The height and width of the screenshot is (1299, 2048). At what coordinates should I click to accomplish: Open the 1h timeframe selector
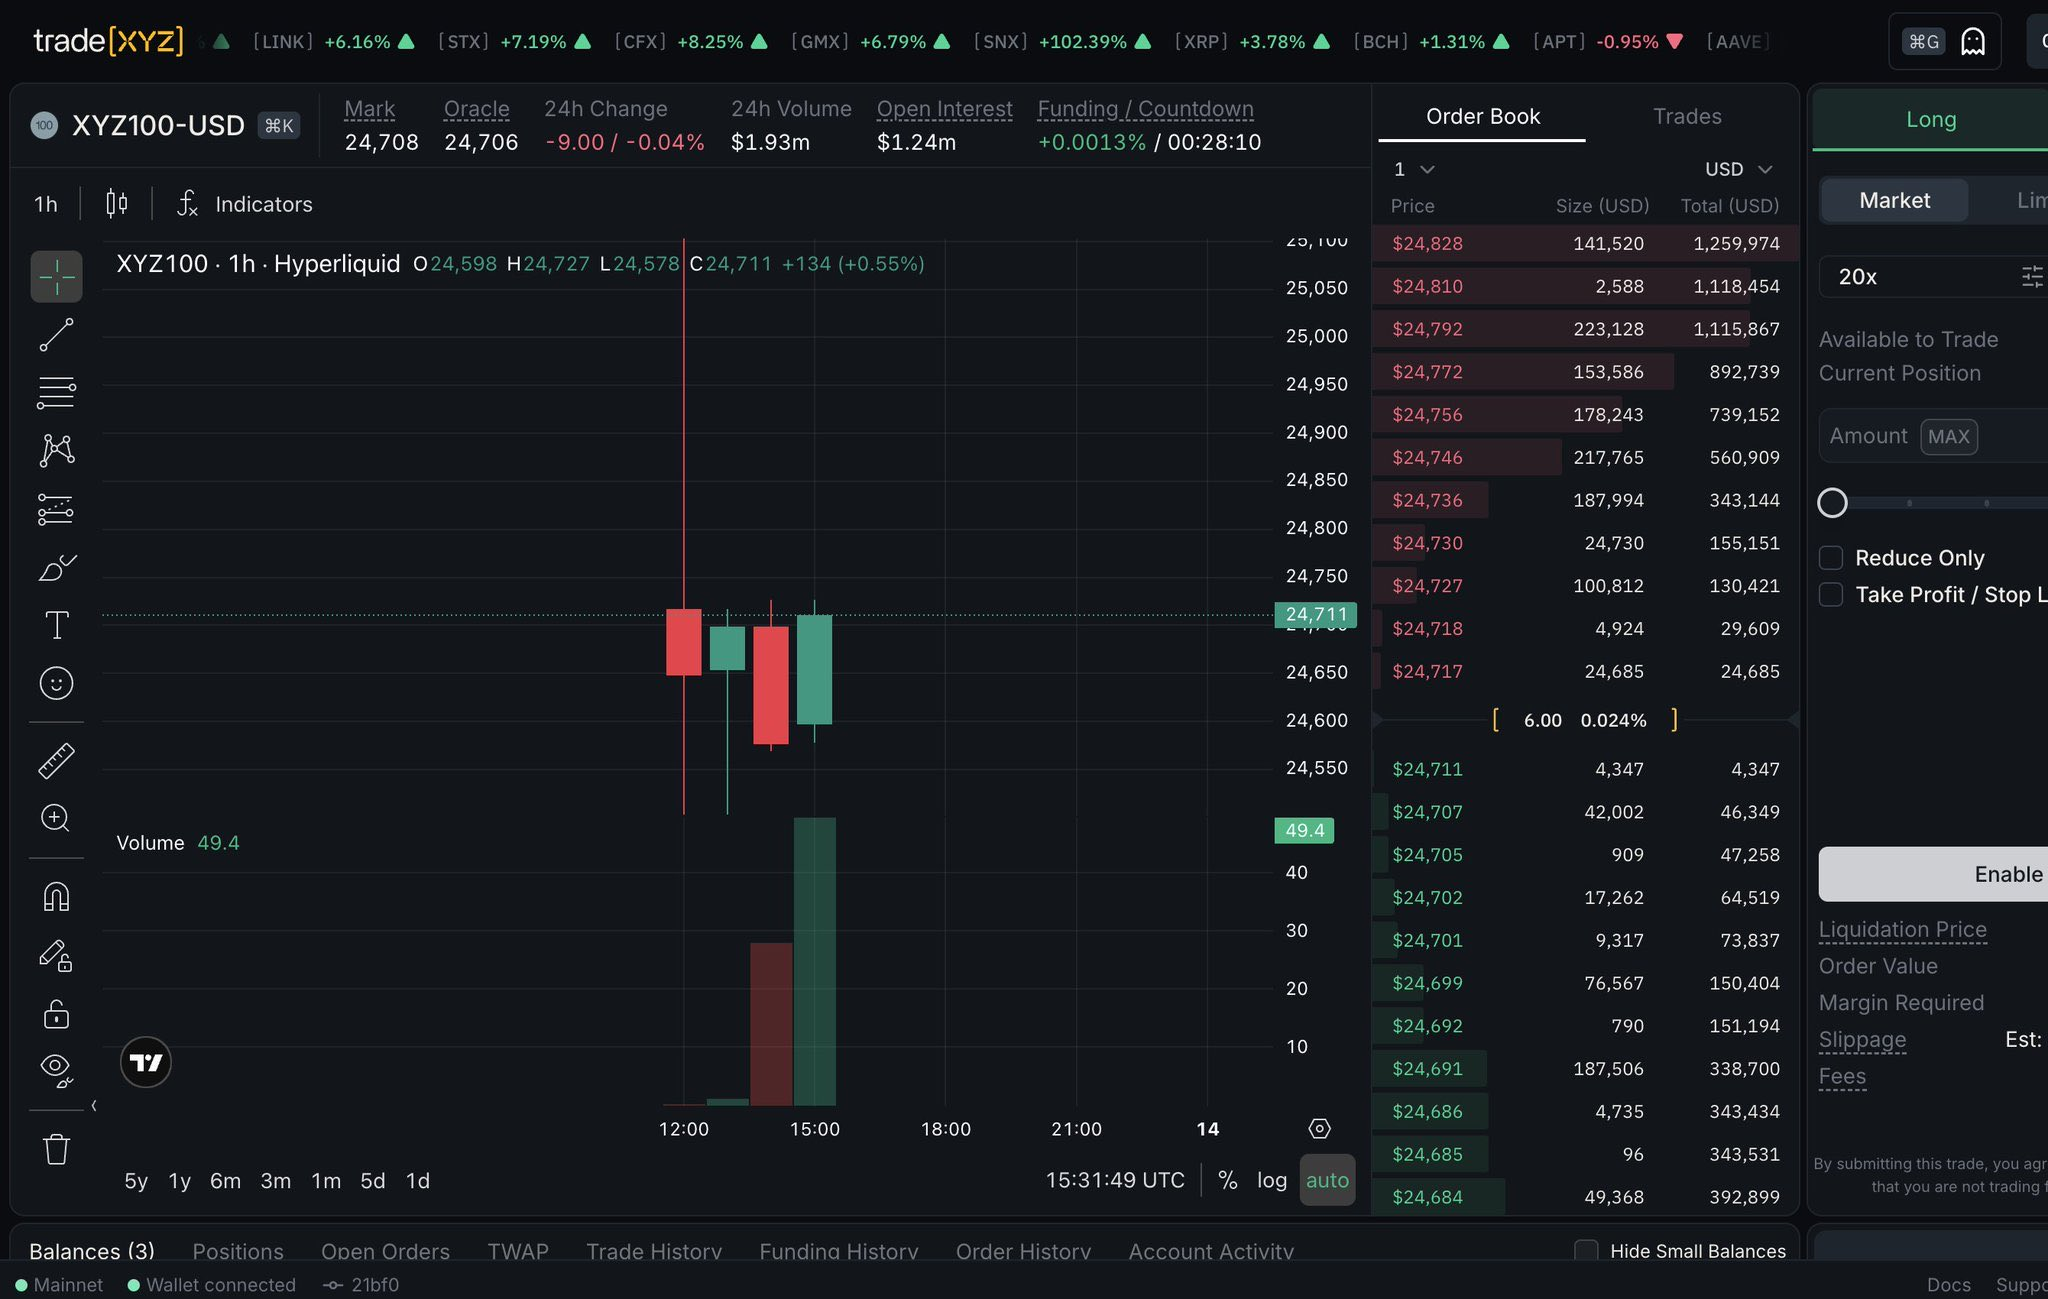(46, 204)
